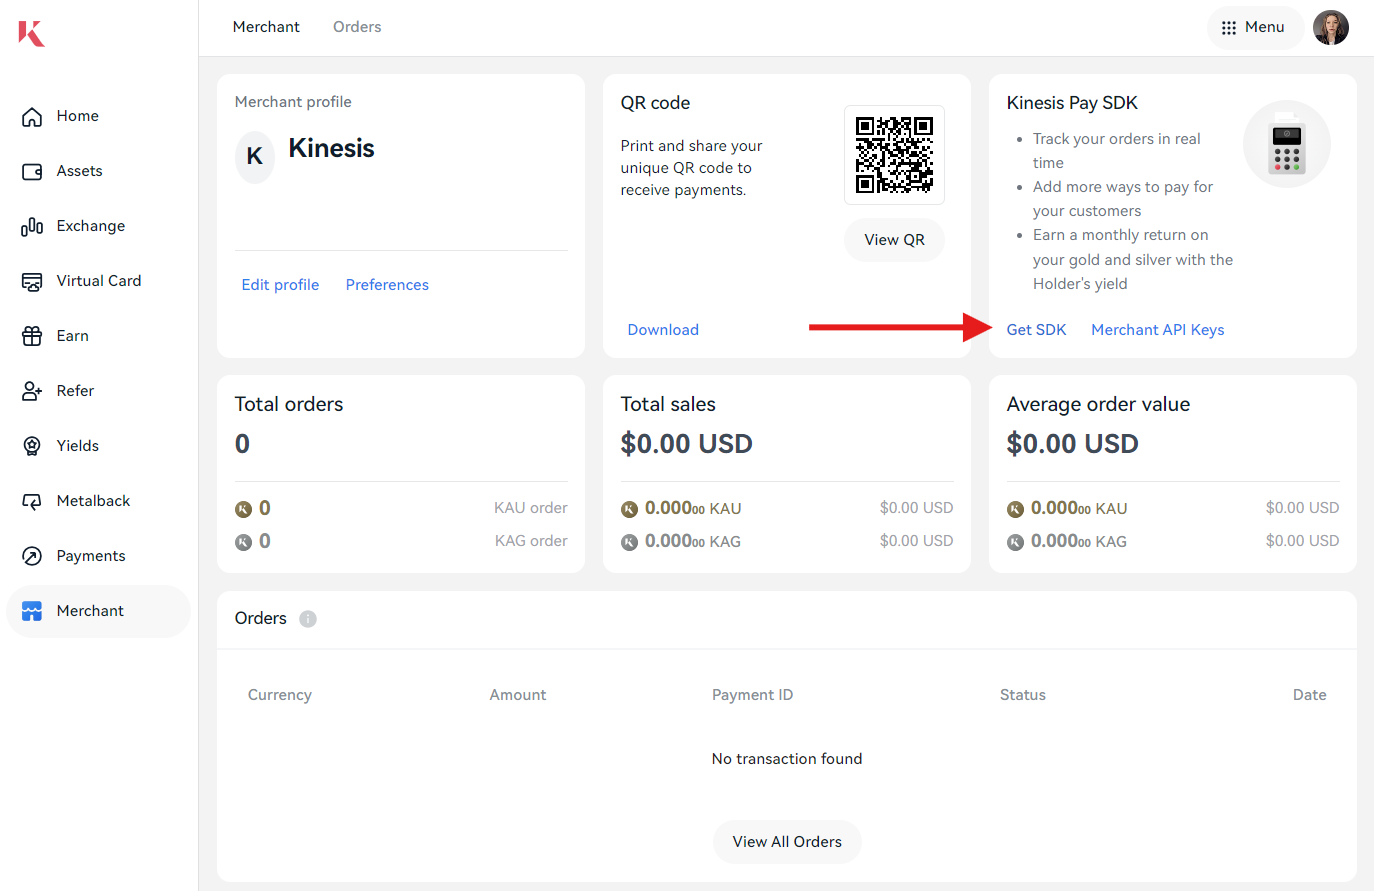The height and width of the screenshot is (891, 1374).
Task: Click the No transaction found message
Action: click(x=787, y=759)
